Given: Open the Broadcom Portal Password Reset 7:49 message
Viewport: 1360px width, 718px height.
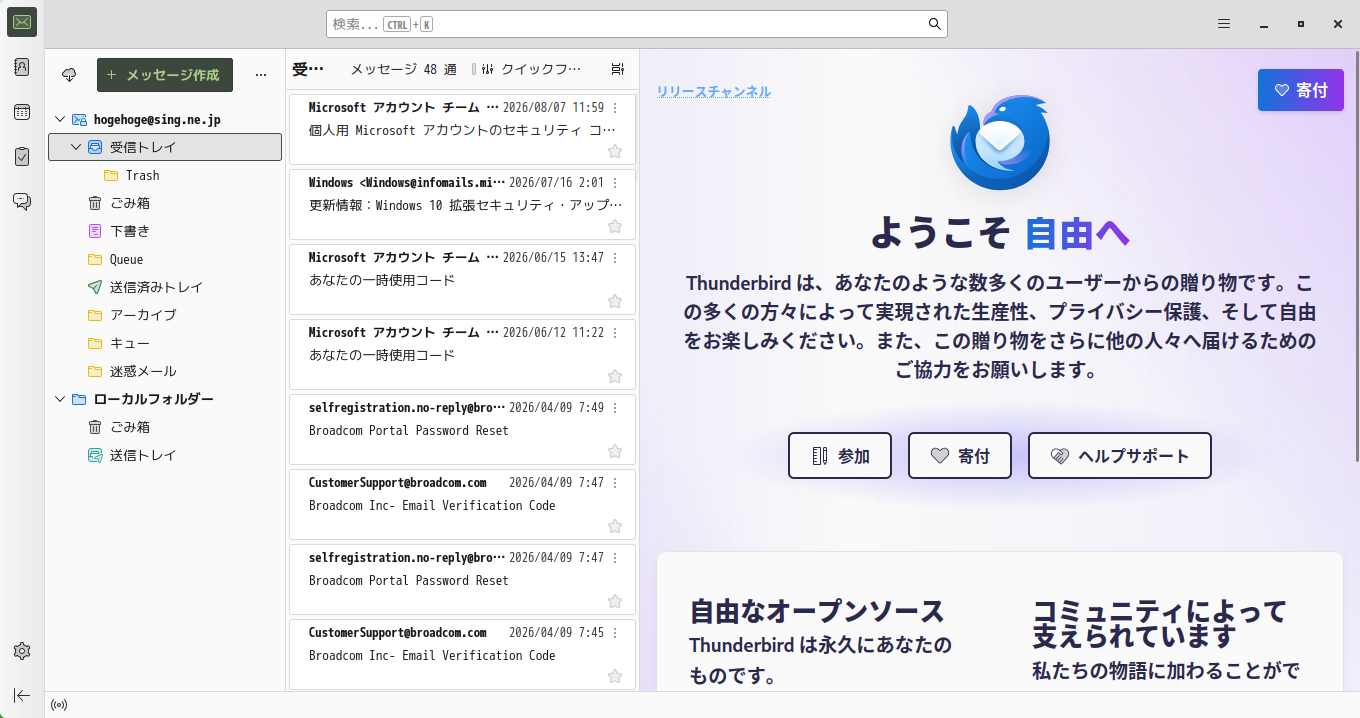Looking at the screenshot, I should [462, 429].
